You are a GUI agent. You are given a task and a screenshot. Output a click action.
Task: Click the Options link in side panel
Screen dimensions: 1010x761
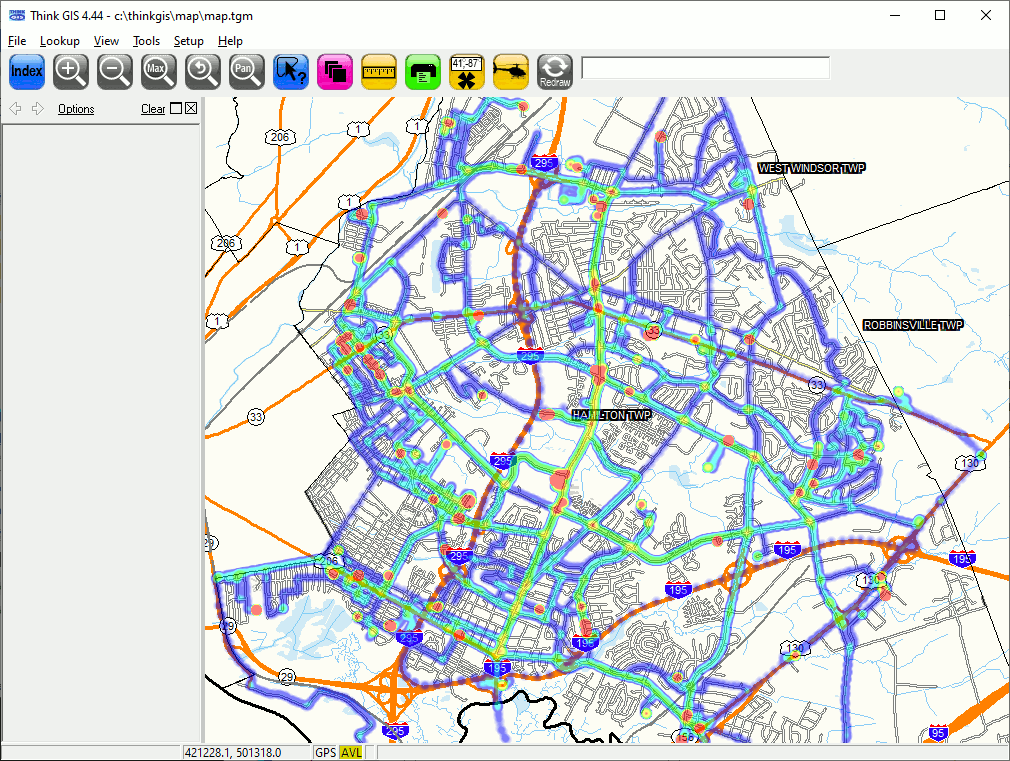click(x=76, y=109)
